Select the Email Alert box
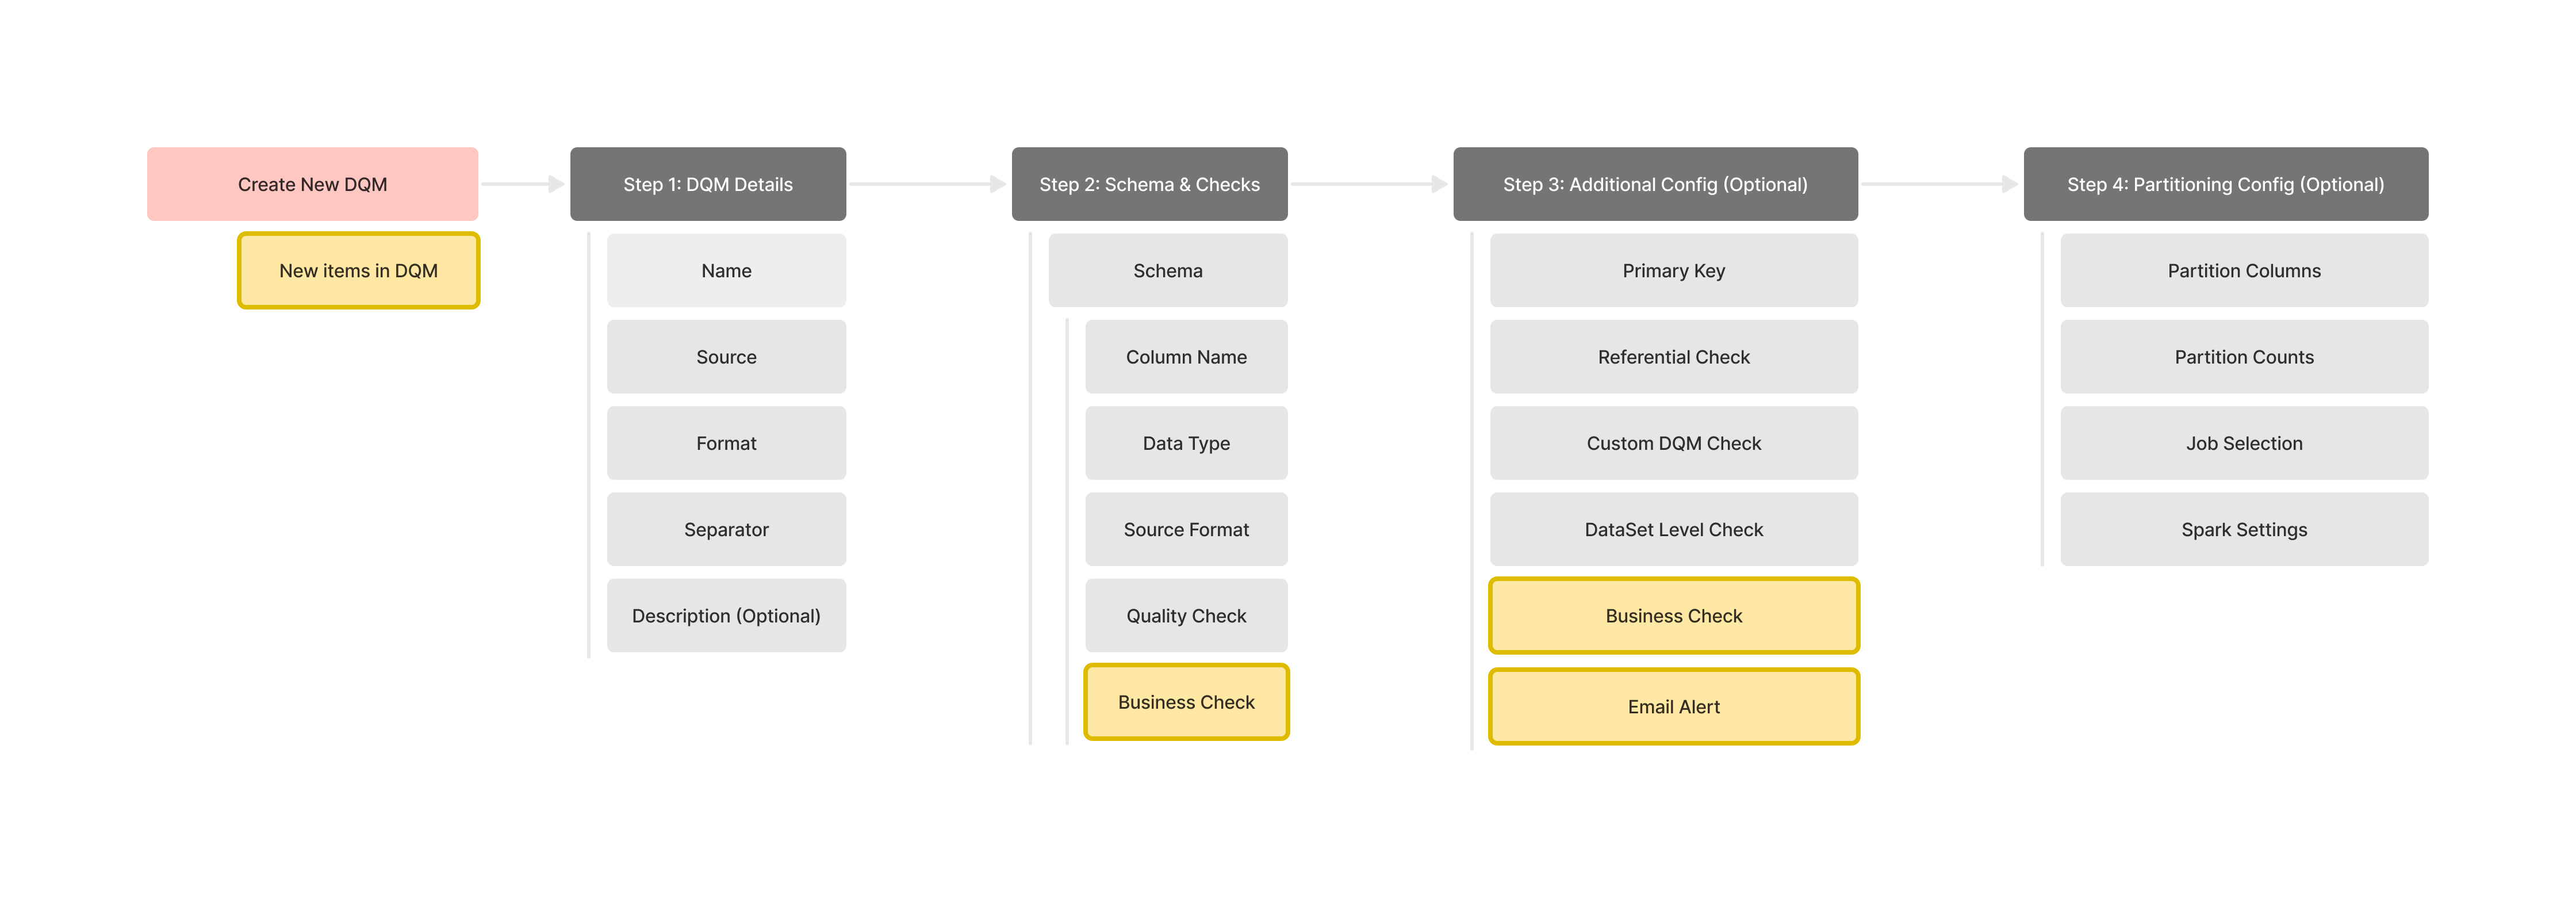This screenshot has width=2576, height=898. 1674,707
